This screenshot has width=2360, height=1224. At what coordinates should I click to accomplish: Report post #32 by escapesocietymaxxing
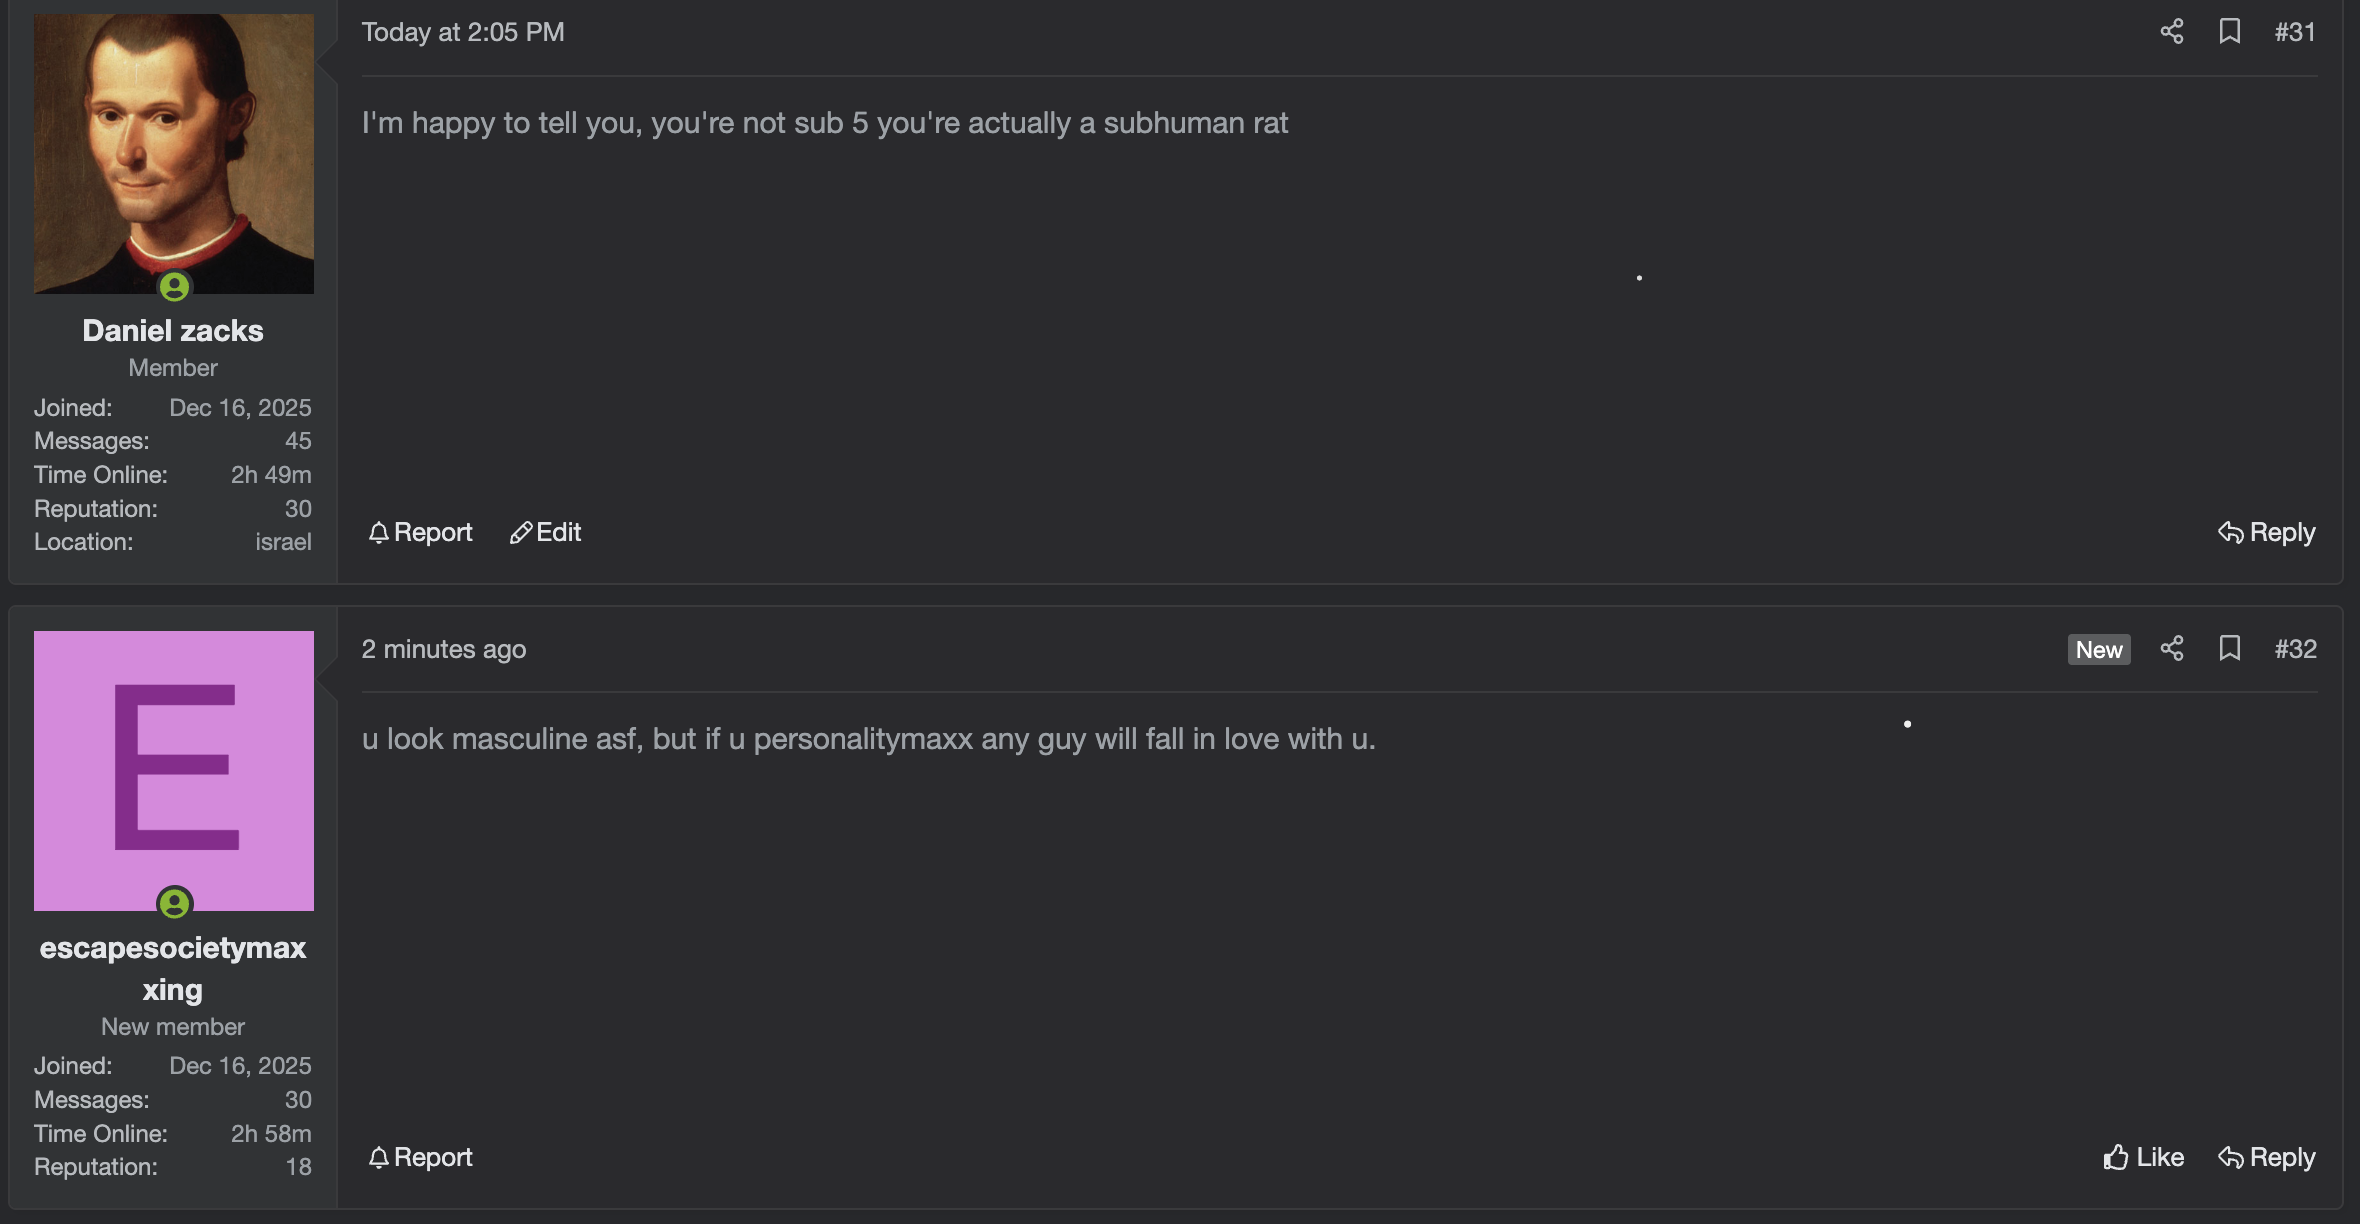(x=420, y=1157)
